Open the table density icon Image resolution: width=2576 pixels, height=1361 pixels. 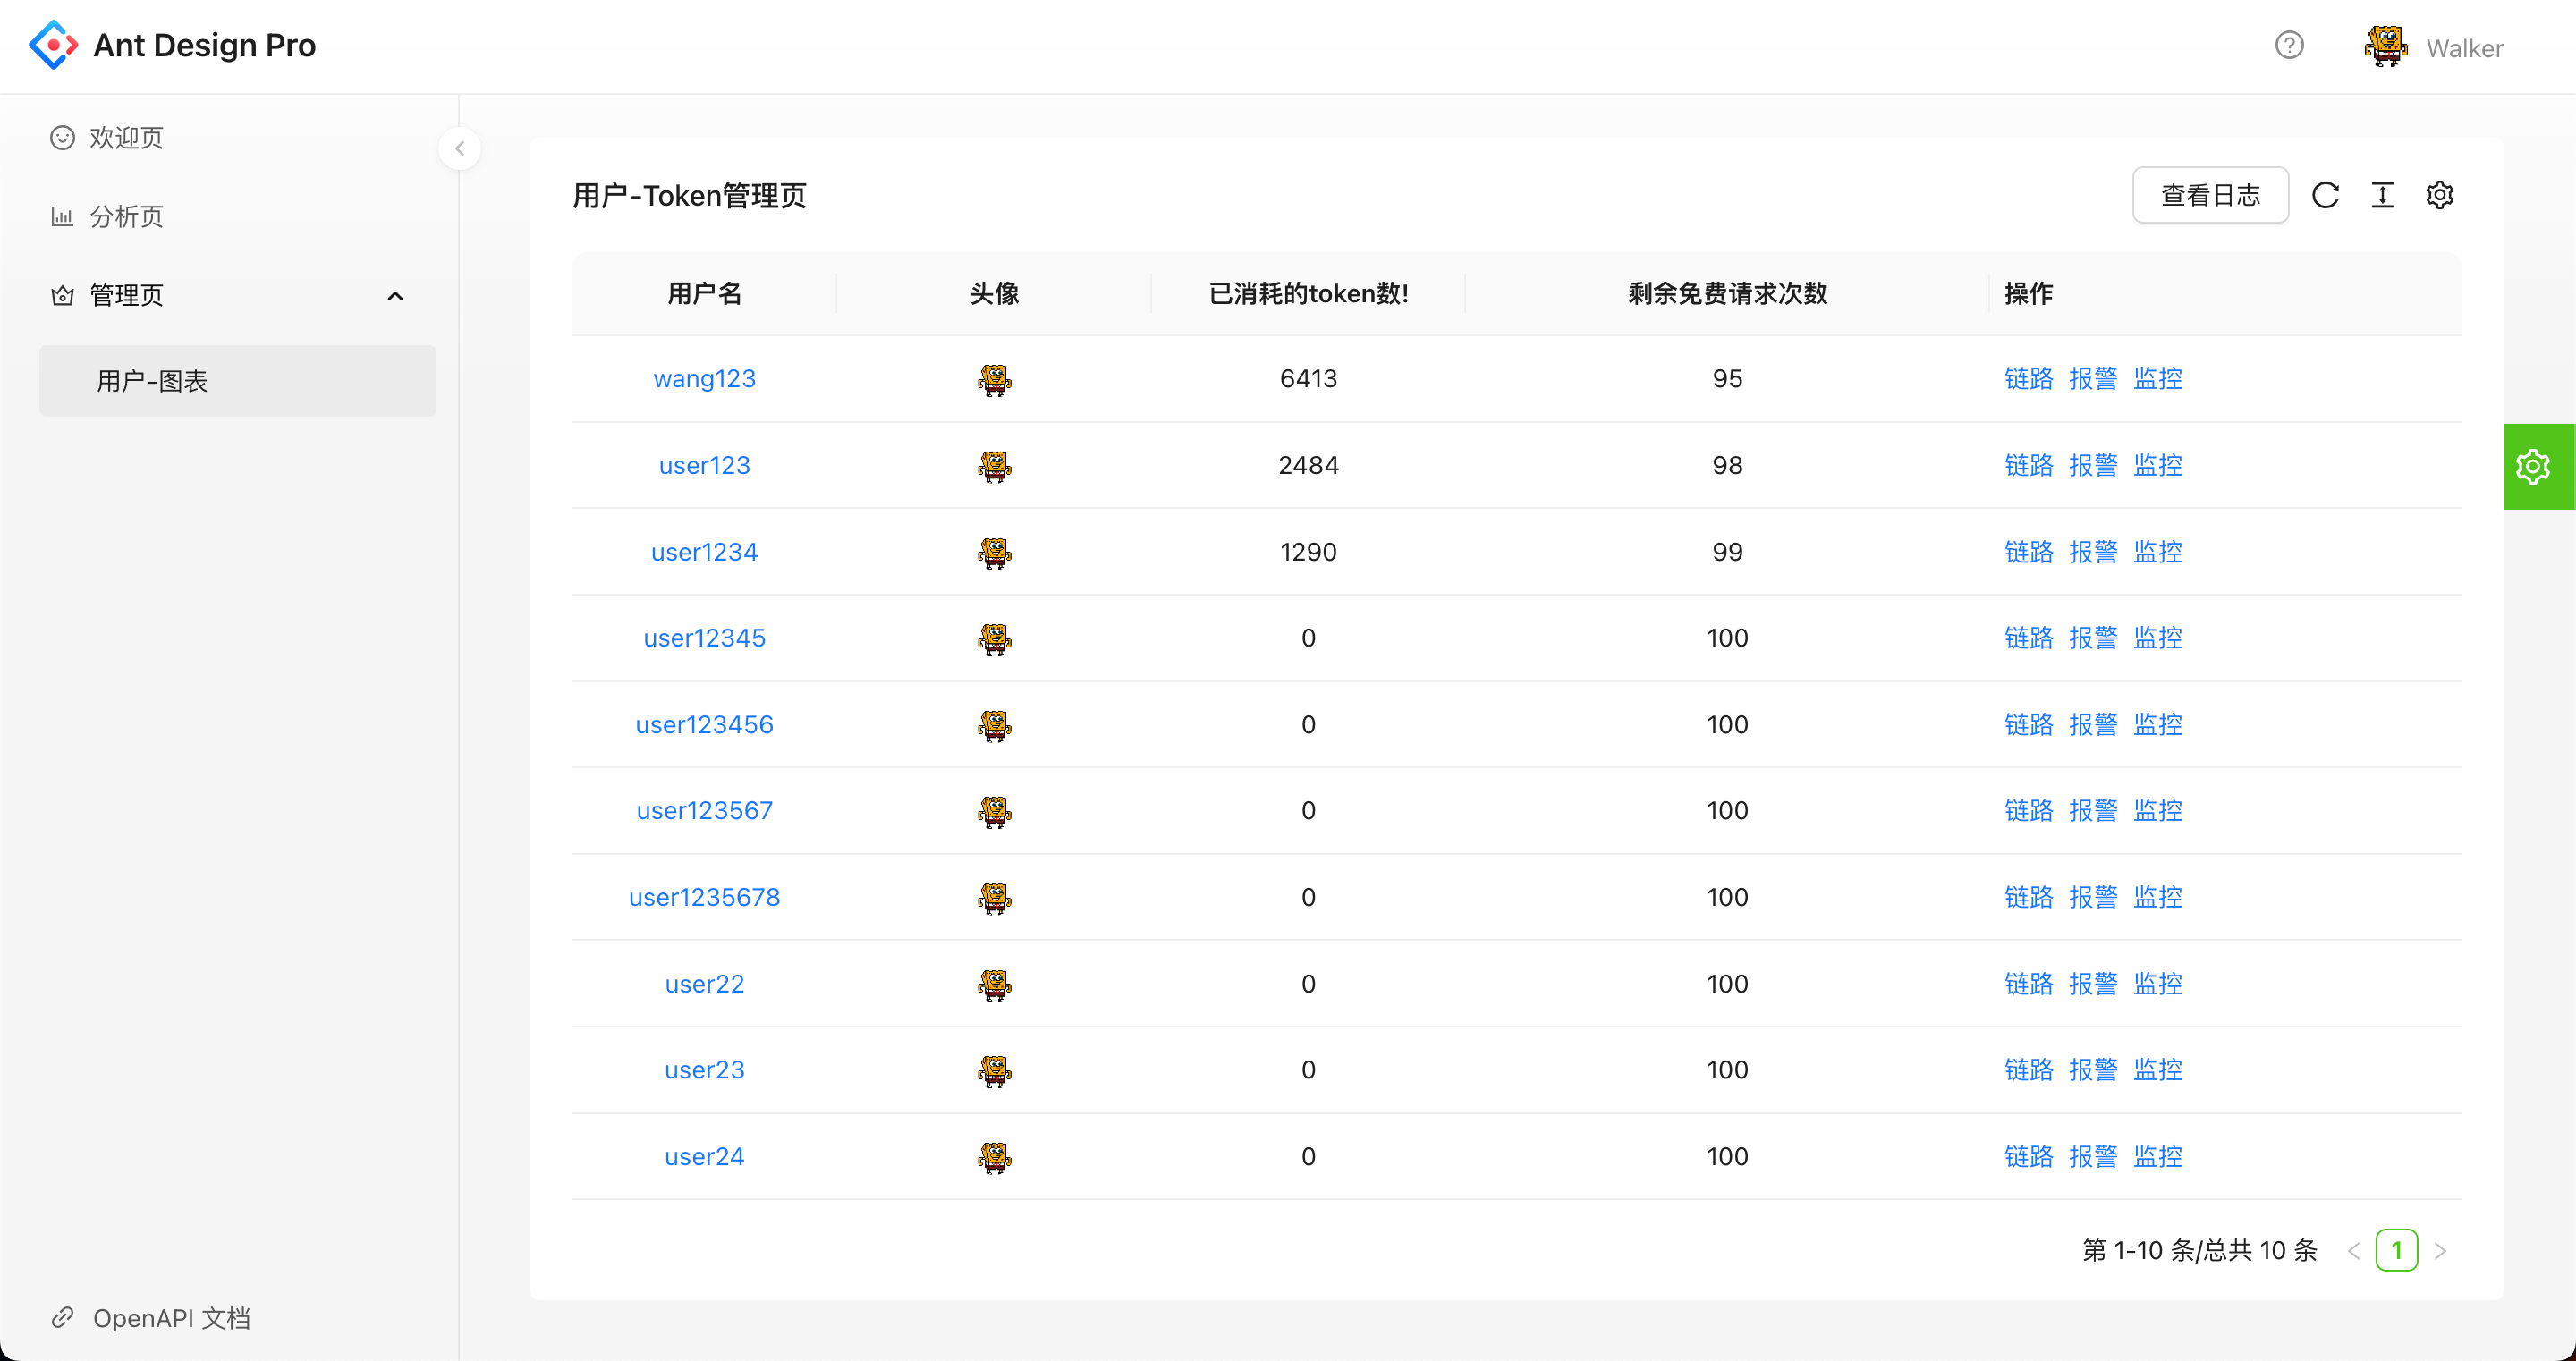tap(2383, 195)
